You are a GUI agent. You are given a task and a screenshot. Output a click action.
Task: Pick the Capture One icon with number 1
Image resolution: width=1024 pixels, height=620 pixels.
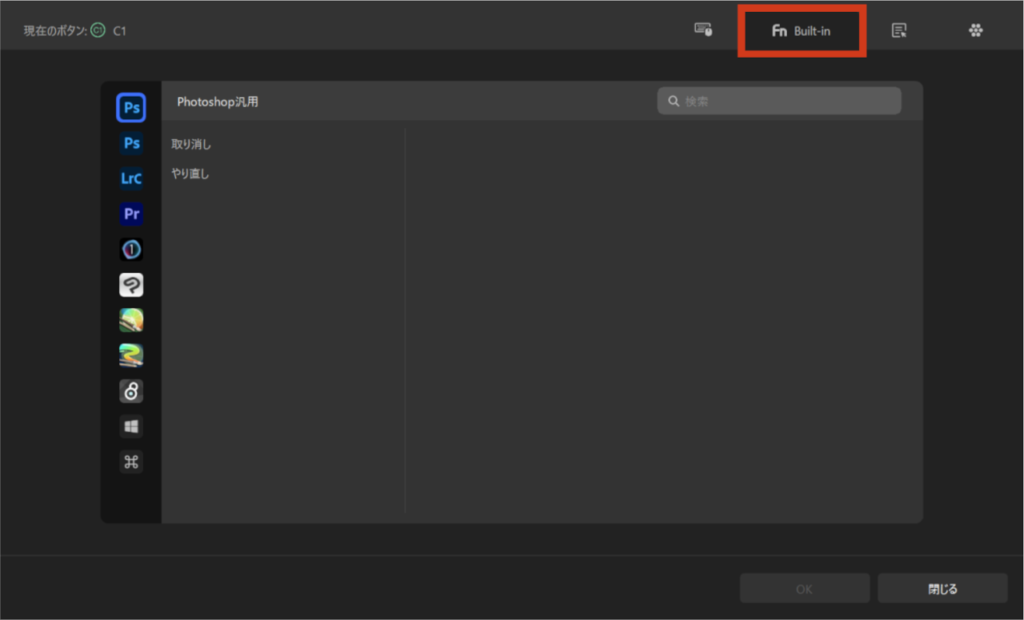[131, 250]
